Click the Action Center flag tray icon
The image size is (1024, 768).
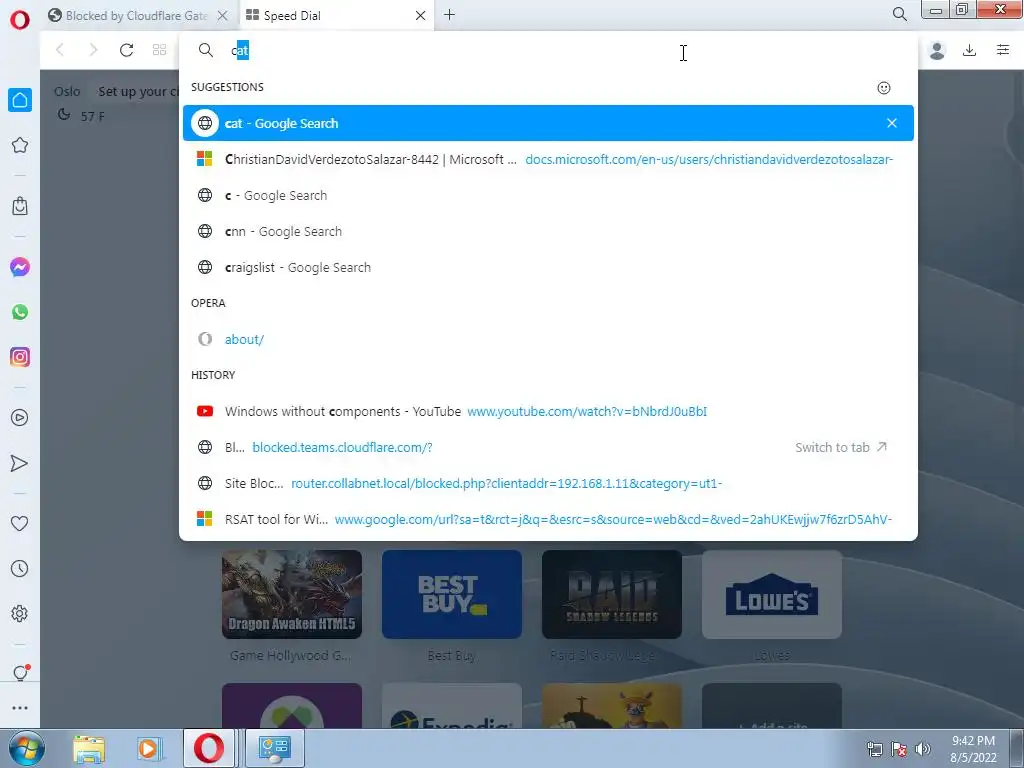899,749
